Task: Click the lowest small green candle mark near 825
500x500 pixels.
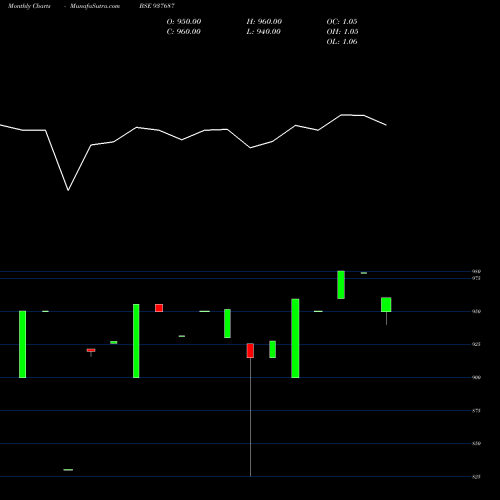Action: tap(68, 470)
